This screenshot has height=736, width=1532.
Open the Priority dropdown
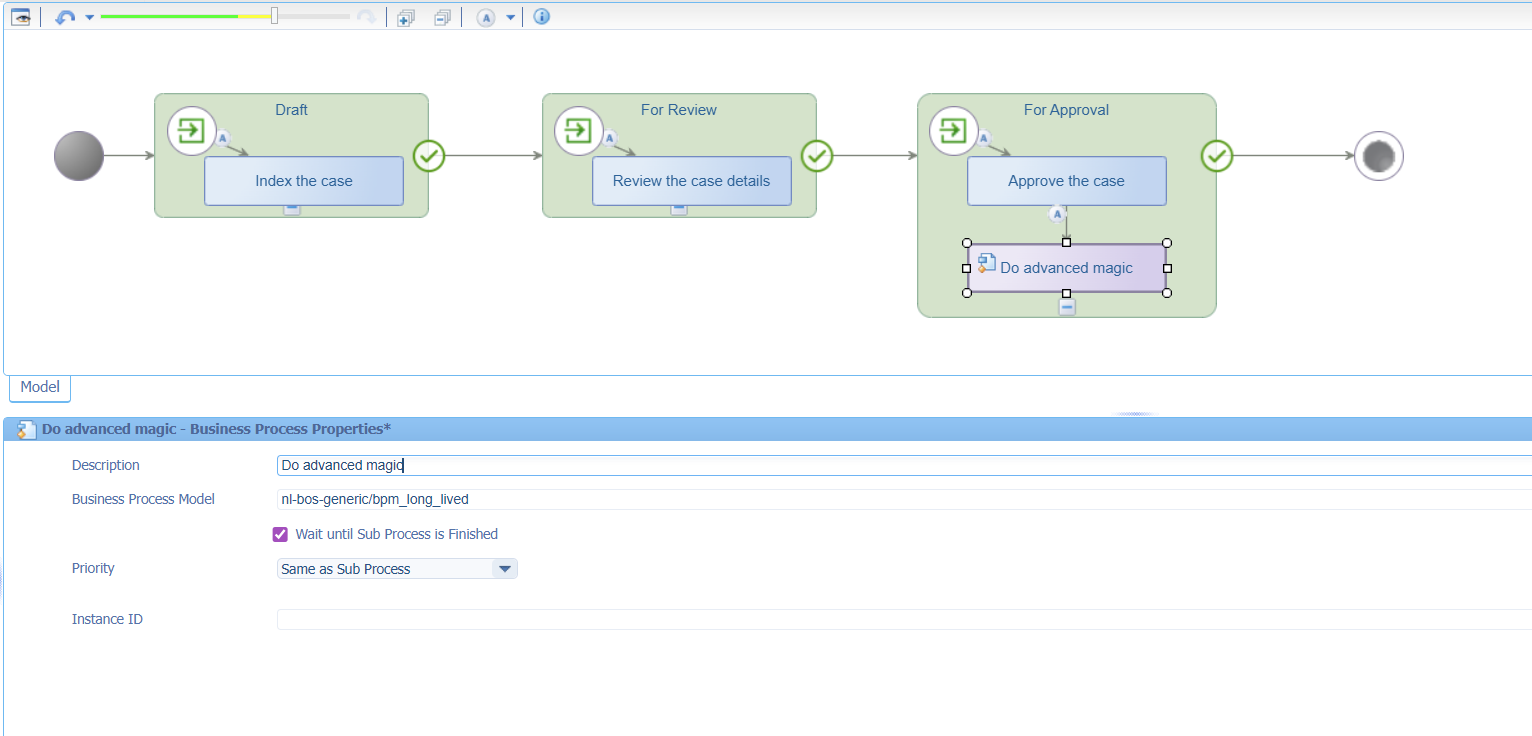[x=505, y=569]
